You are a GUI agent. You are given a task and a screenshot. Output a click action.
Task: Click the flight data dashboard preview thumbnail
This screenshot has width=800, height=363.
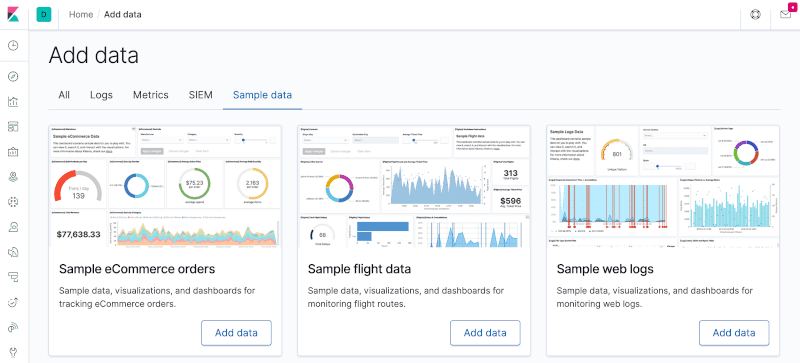414,186
